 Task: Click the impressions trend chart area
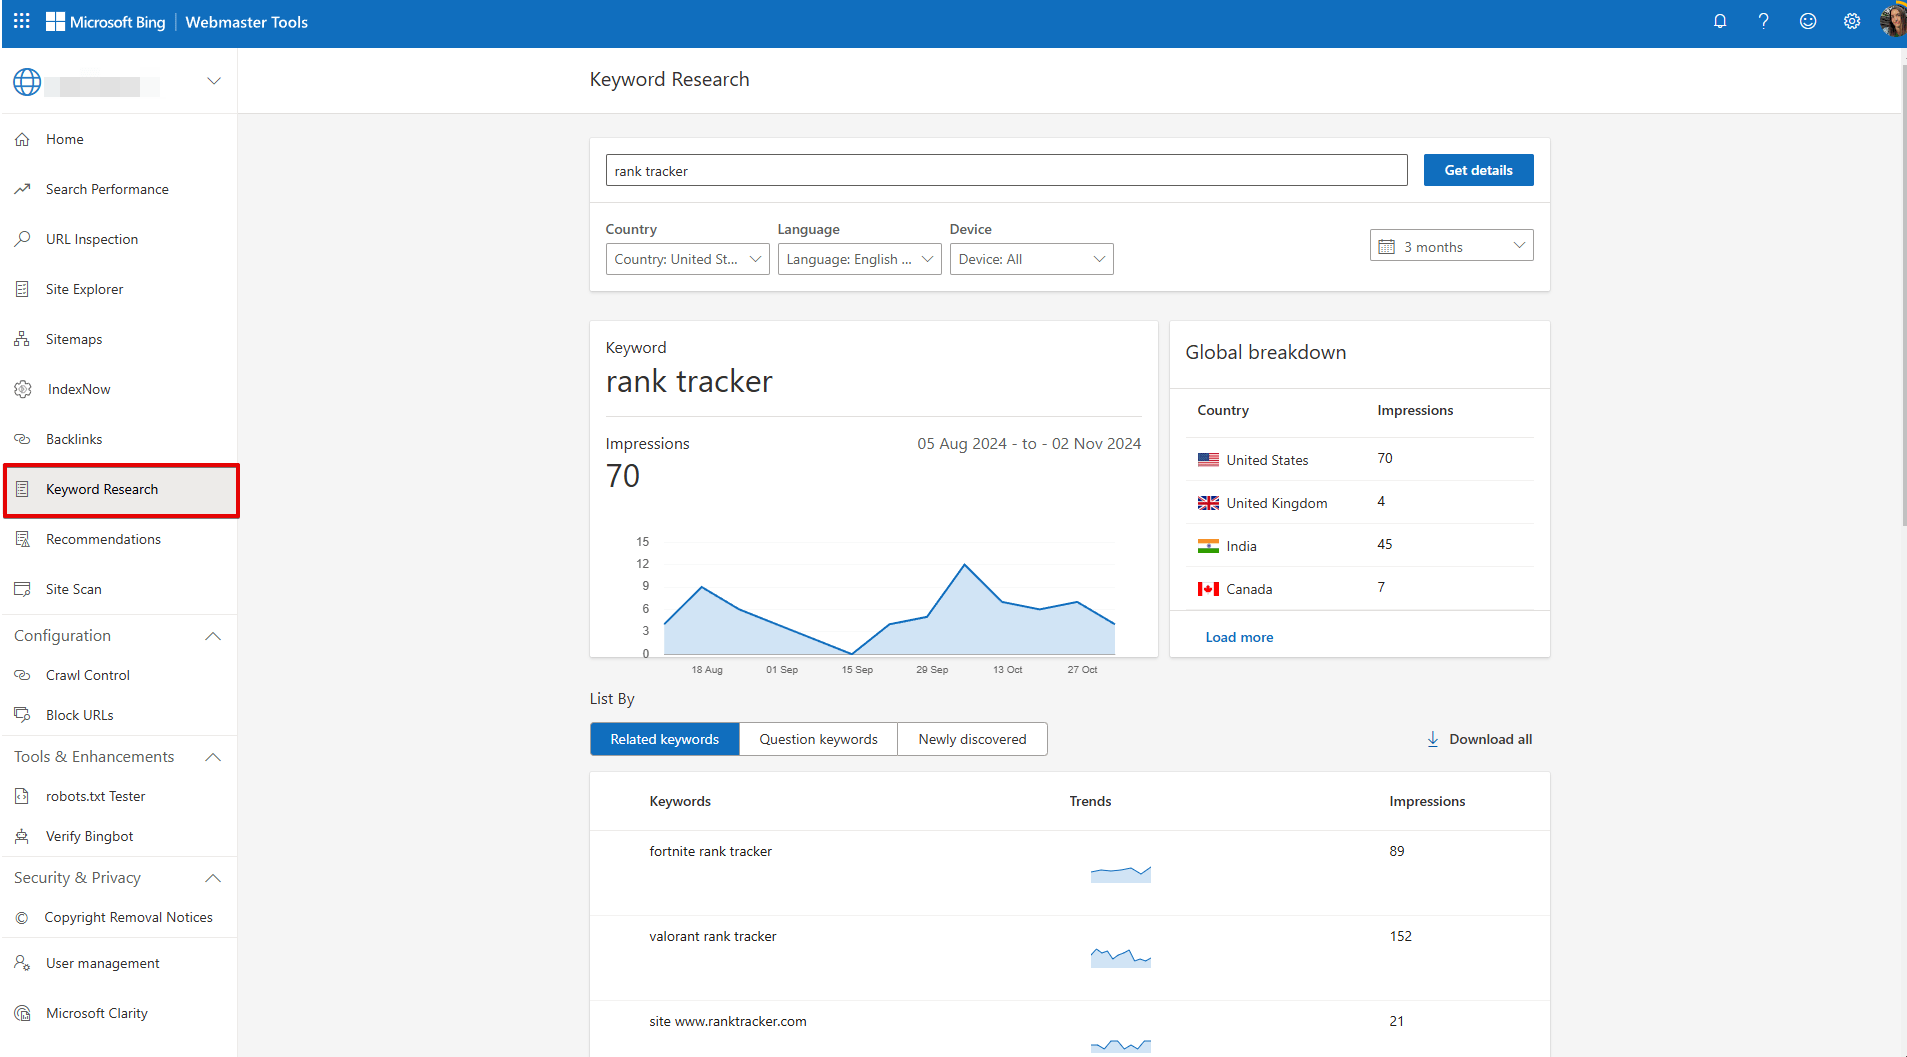[889, 610]
